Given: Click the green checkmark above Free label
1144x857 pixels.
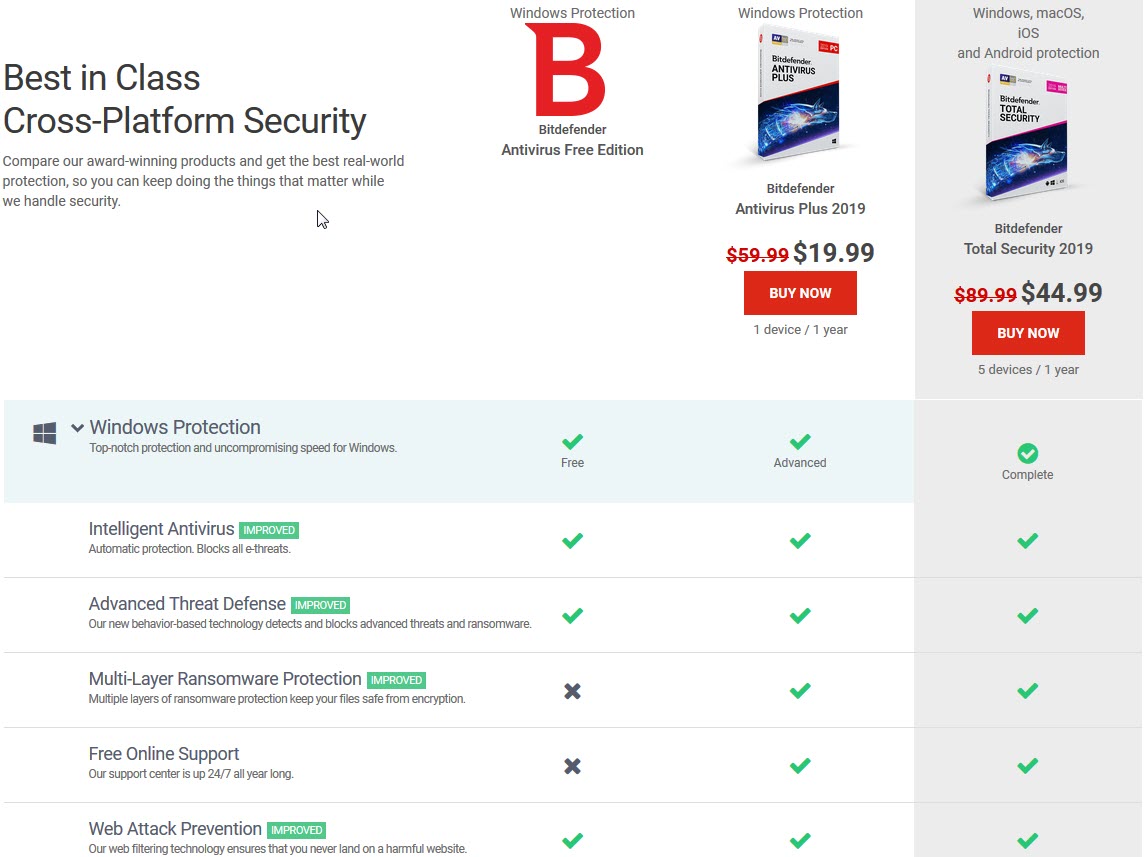Looking at the screenshot, I should click(x=572, y=441).
